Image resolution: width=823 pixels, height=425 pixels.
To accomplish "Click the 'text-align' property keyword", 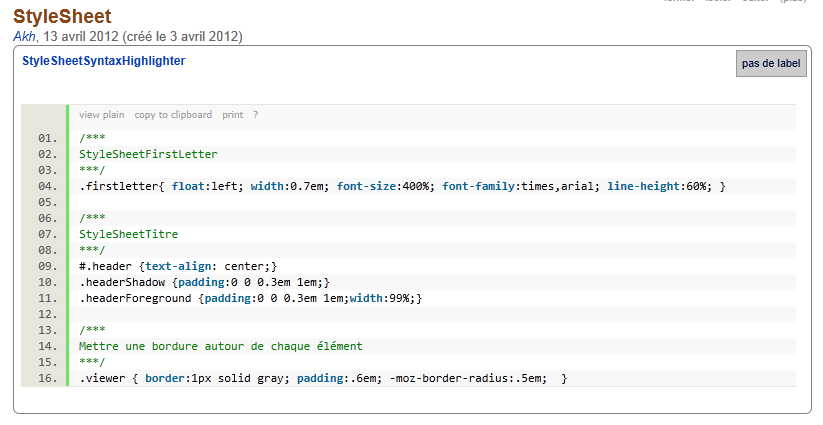I will point(178,266).
